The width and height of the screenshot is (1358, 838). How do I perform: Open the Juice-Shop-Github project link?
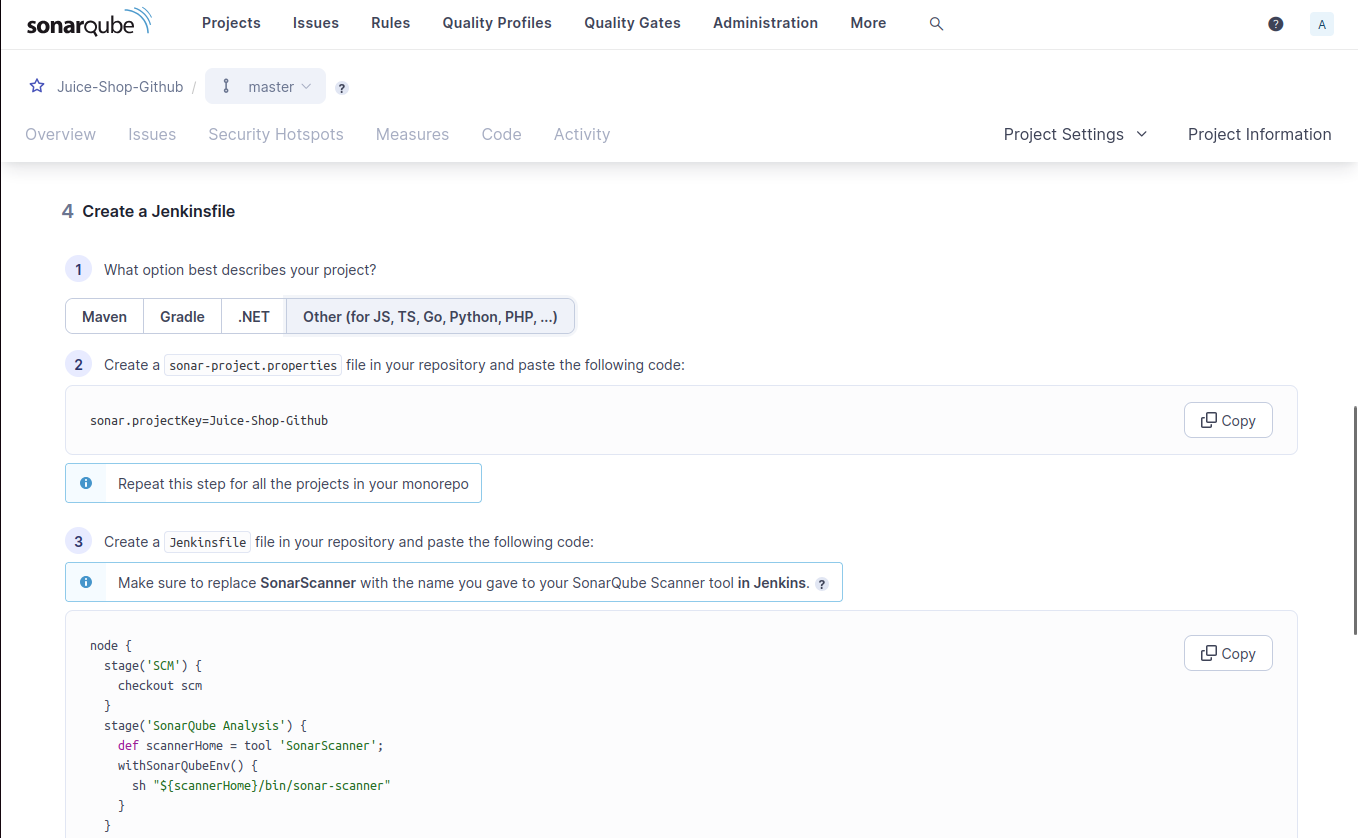tap(120, 86)
